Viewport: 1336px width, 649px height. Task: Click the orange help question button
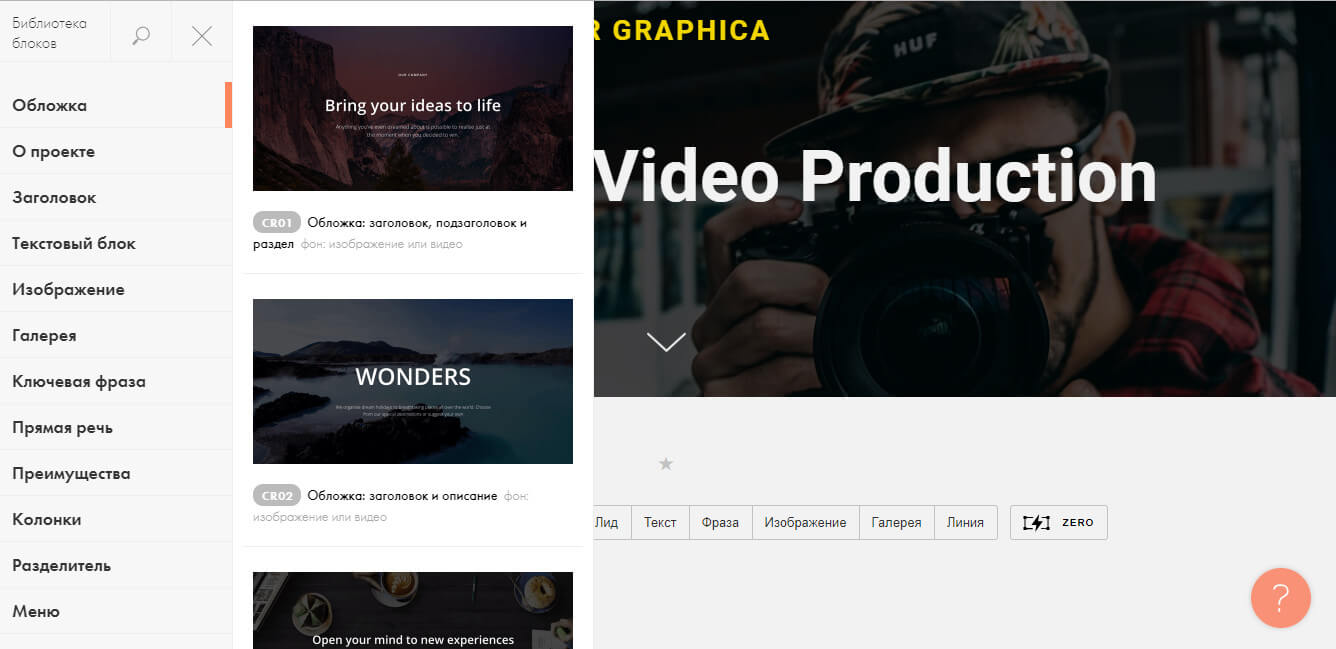[1281, 598]
